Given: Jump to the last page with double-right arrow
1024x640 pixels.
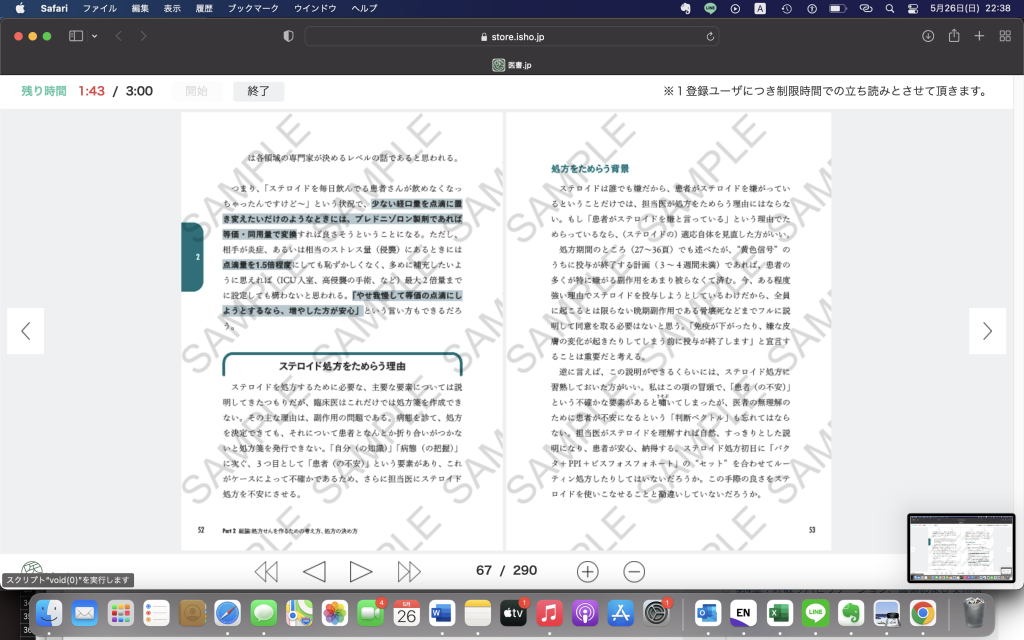Looking at the screenshot, I should (409, 571).
